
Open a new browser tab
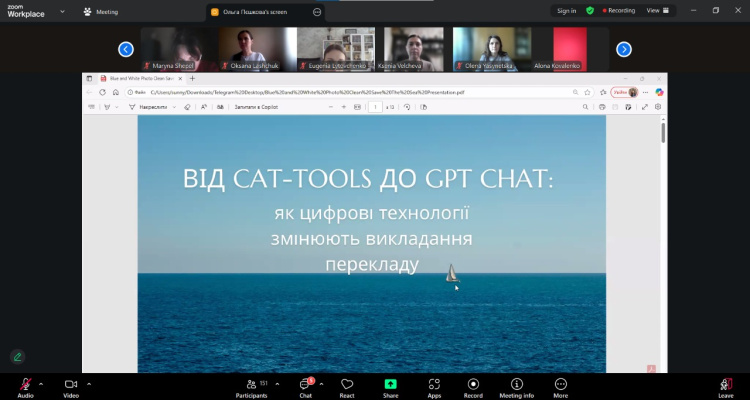(192, 78)
